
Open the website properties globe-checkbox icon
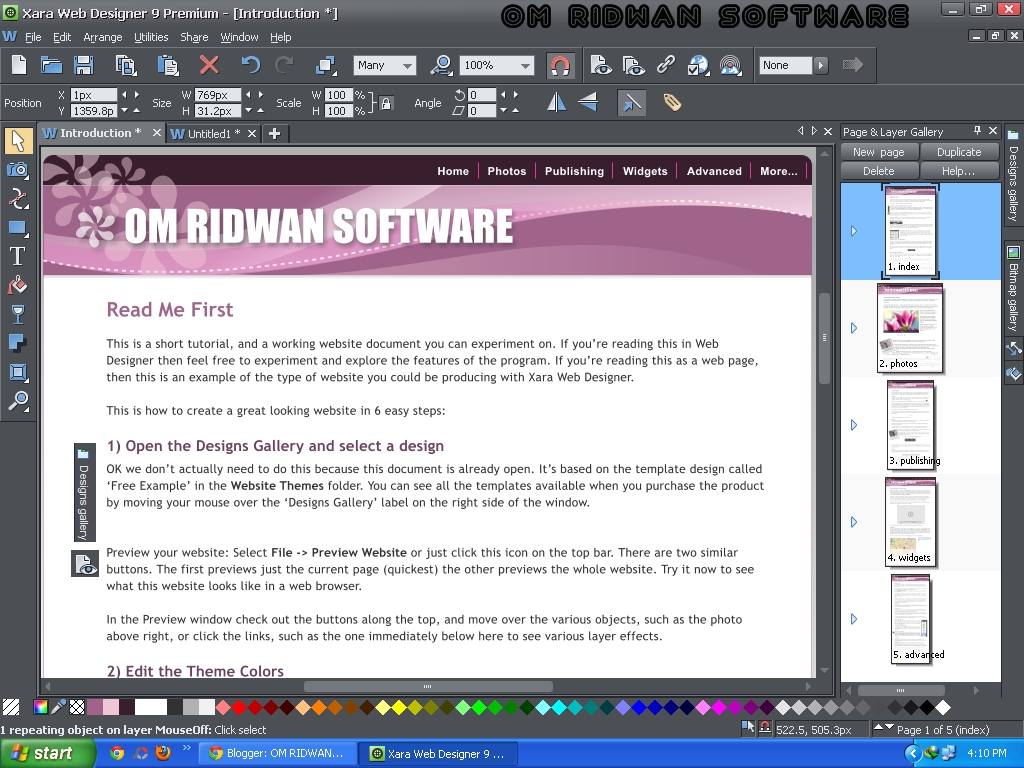[698, 65]
